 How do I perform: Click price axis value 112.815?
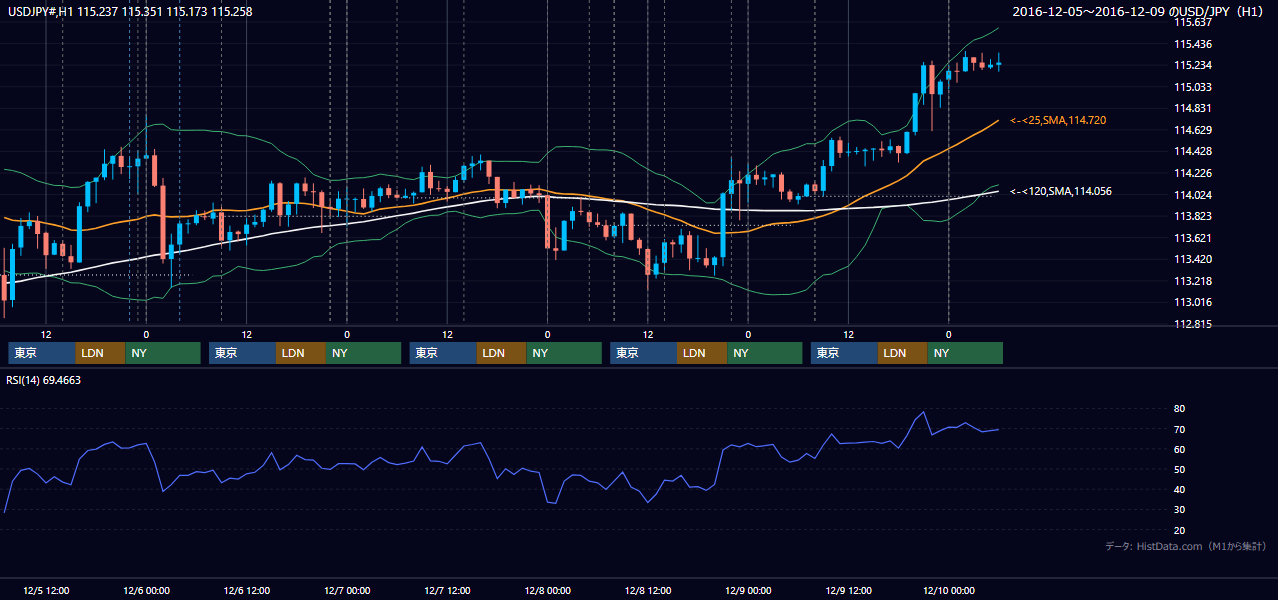point(1193,325)
